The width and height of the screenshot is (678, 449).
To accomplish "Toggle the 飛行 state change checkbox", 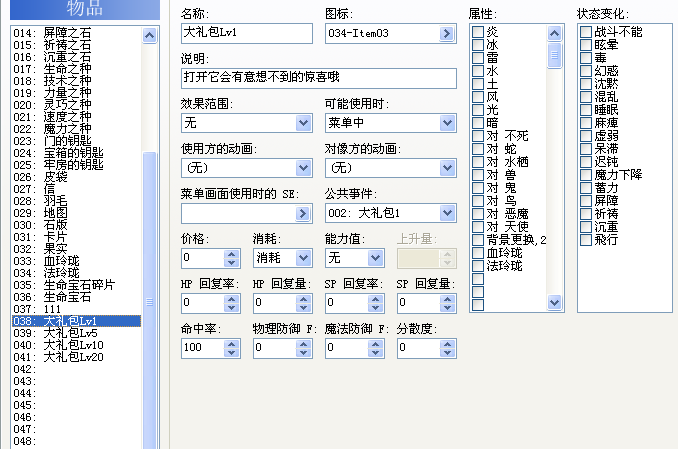I will pyautogui.click(x=586, y=240).
